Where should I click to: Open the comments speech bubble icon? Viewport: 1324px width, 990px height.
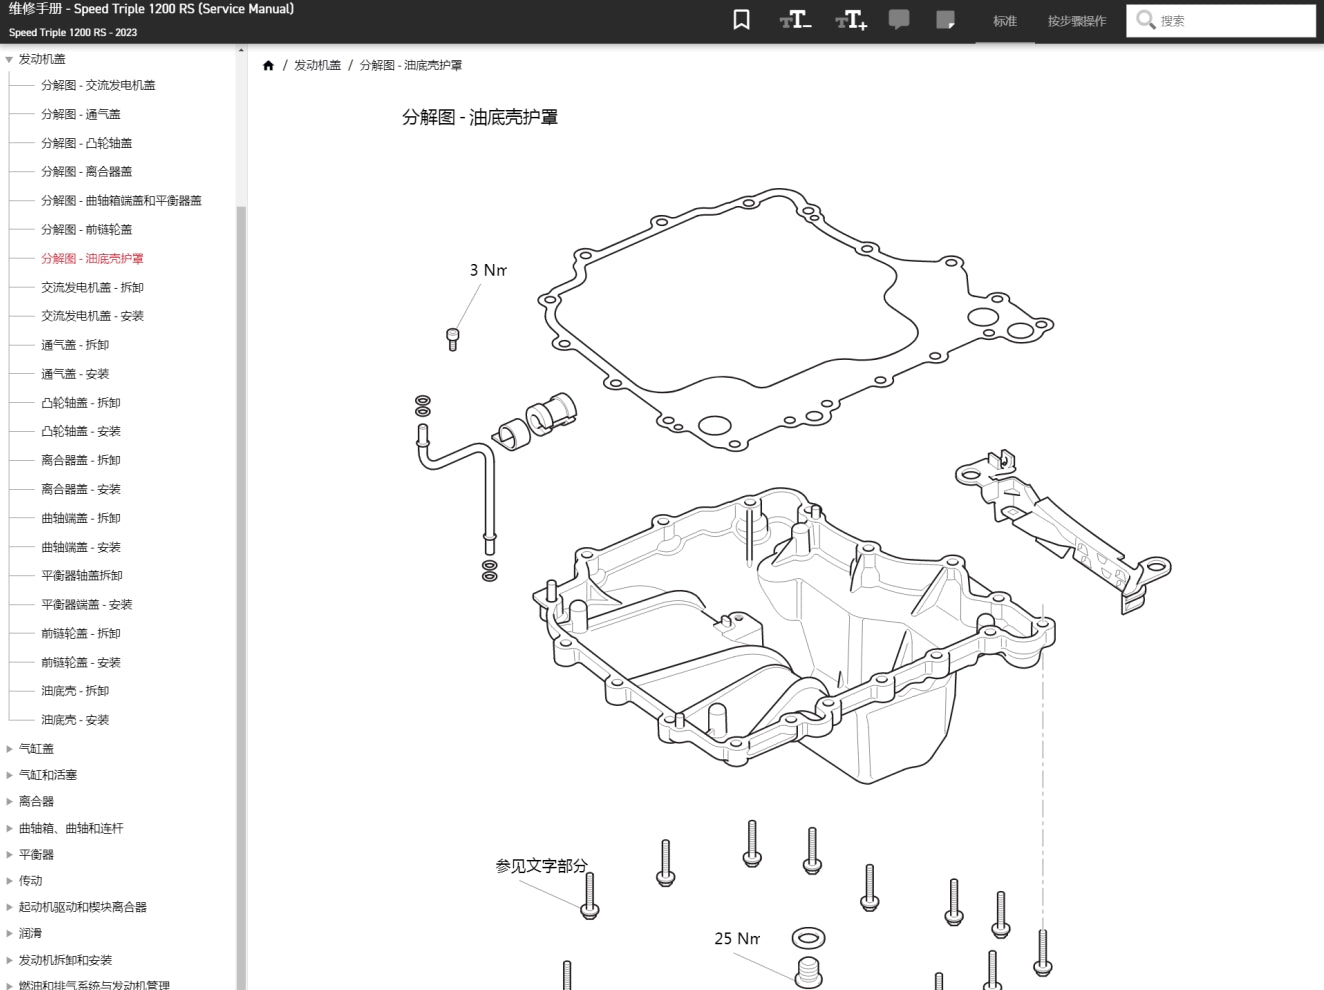tap(899, 20)
